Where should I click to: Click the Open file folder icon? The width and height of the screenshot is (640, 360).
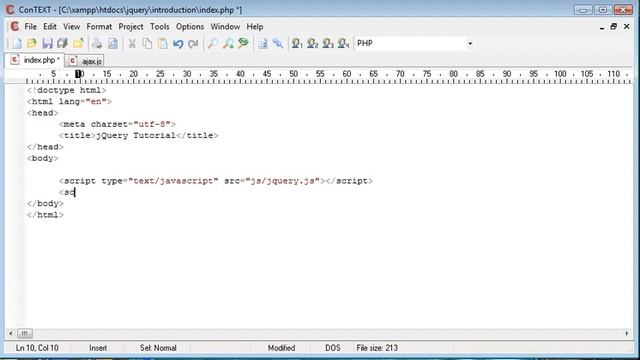[32, 43]
